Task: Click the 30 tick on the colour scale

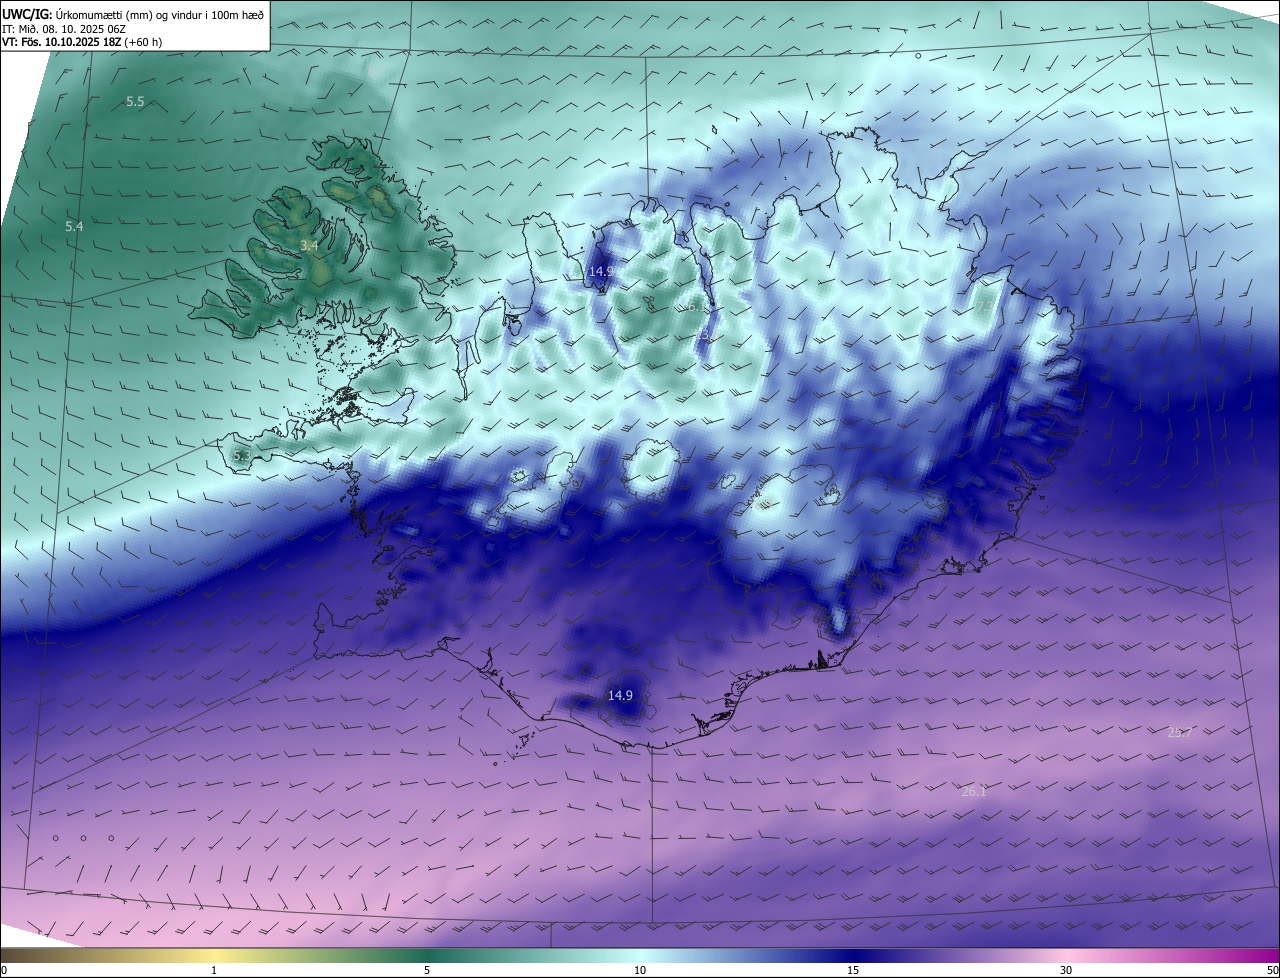Action: [1066, 970]
